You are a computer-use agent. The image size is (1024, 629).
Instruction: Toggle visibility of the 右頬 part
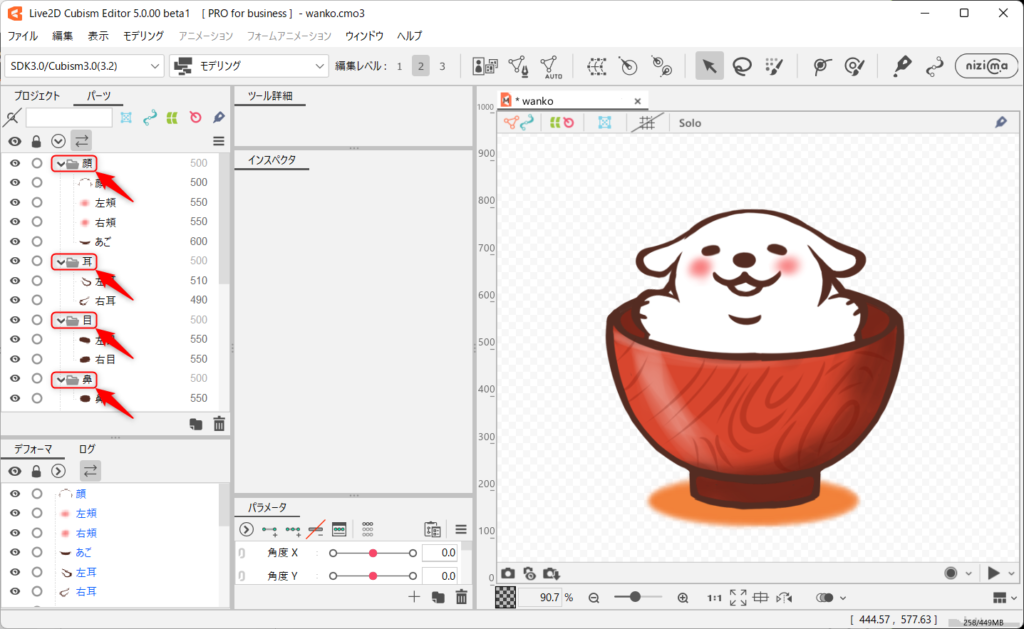tap(15, 222)
